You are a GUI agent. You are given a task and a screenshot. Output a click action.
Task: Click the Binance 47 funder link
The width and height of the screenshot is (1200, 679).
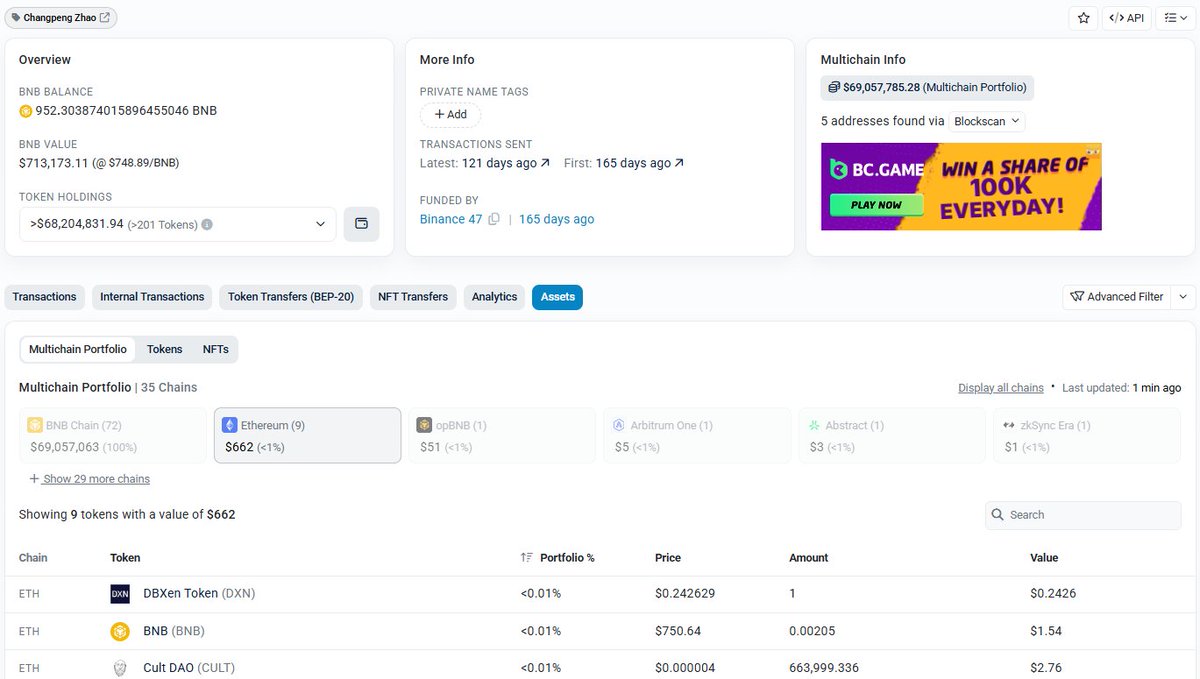pos(451,219)
